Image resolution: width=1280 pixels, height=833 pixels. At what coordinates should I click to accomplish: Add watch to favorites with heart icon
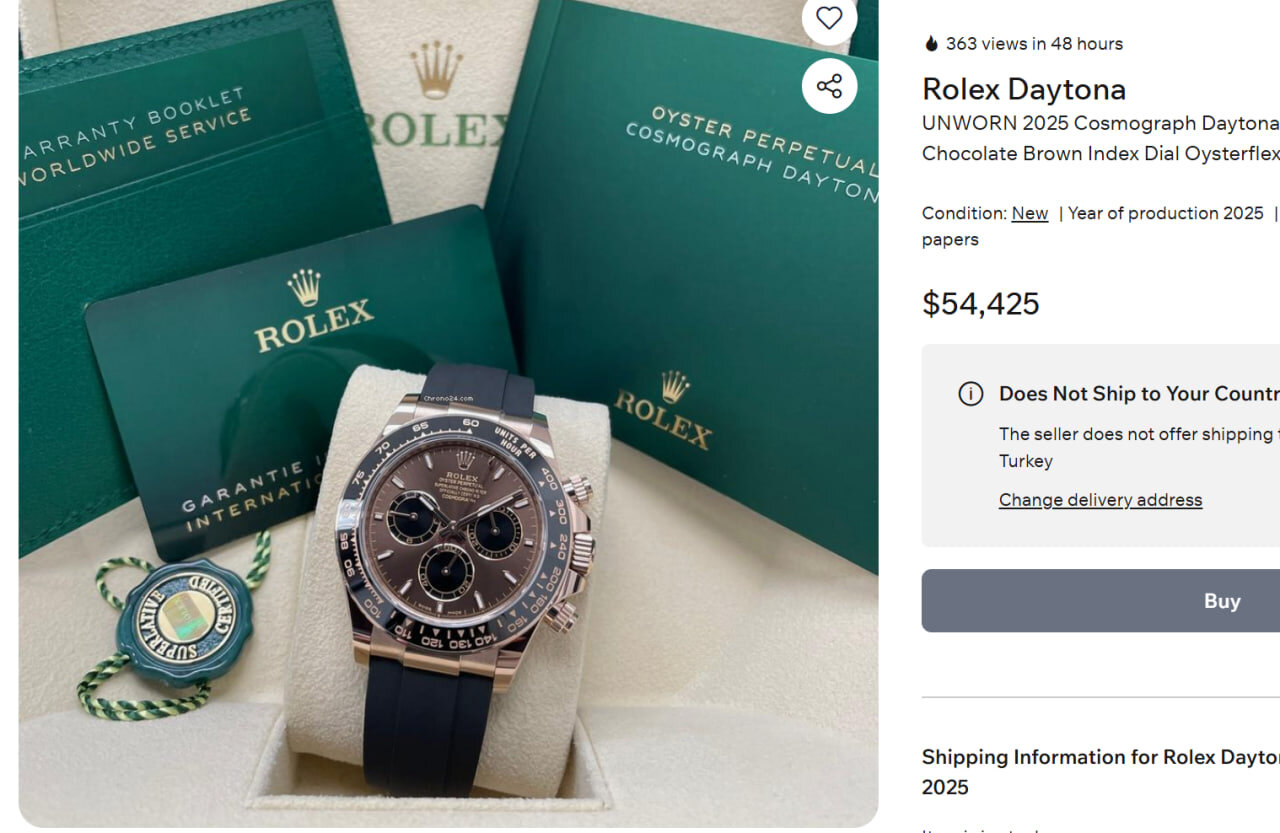[x=829, y=18]
